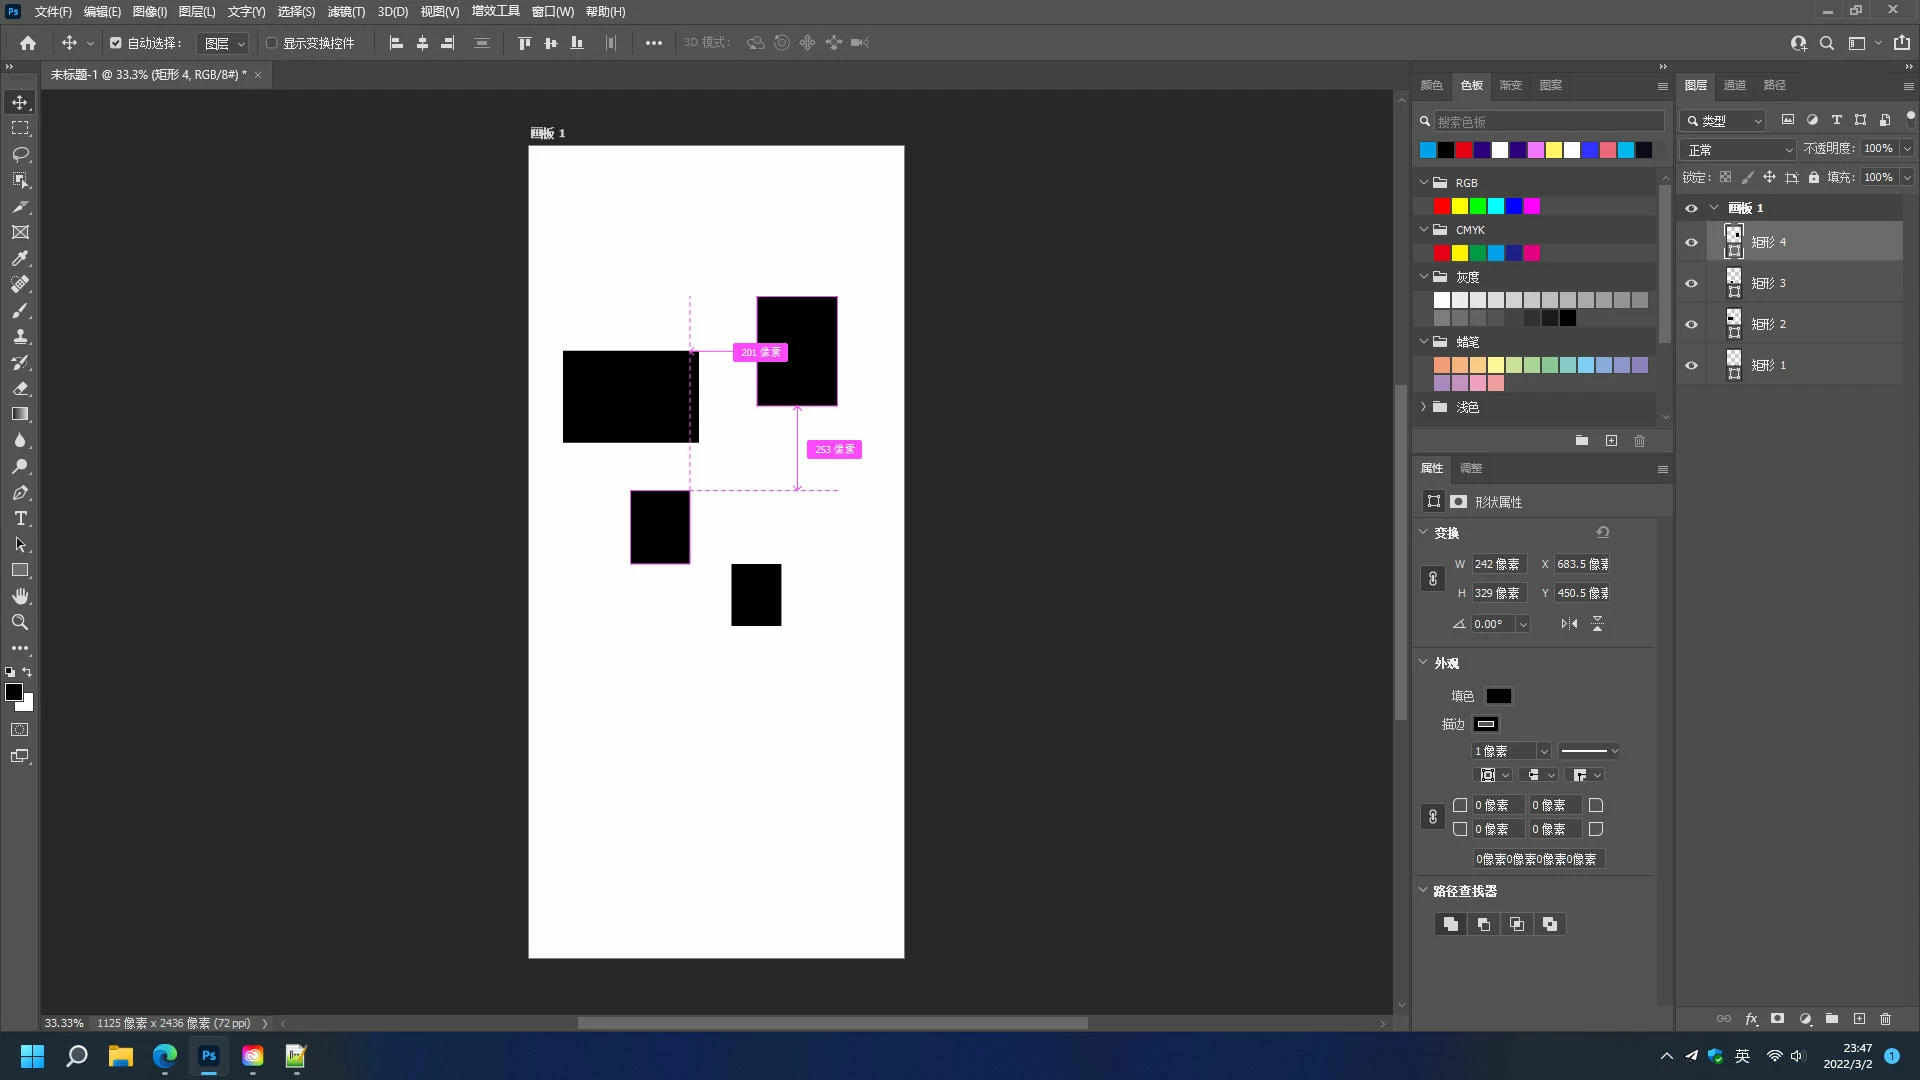Click the delete layer trash icon
Viewport: 1920px width, 1080px height.
pyautogui.click(x=1885, y=1019)
